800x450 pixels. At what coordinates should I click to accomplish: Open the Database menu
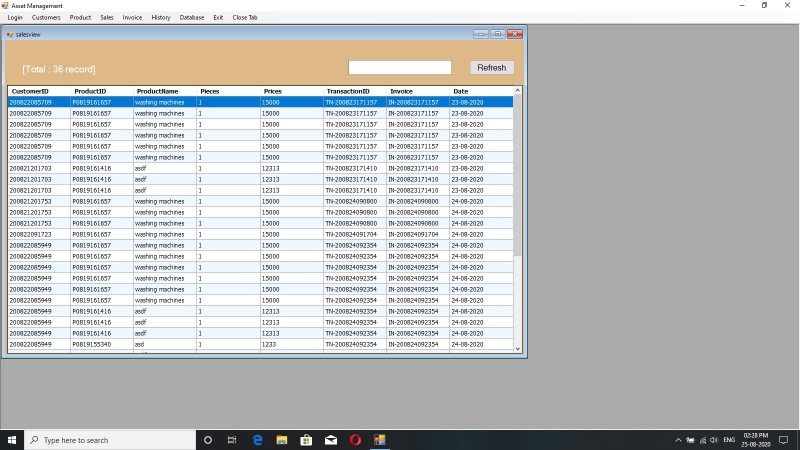(192, 17)
